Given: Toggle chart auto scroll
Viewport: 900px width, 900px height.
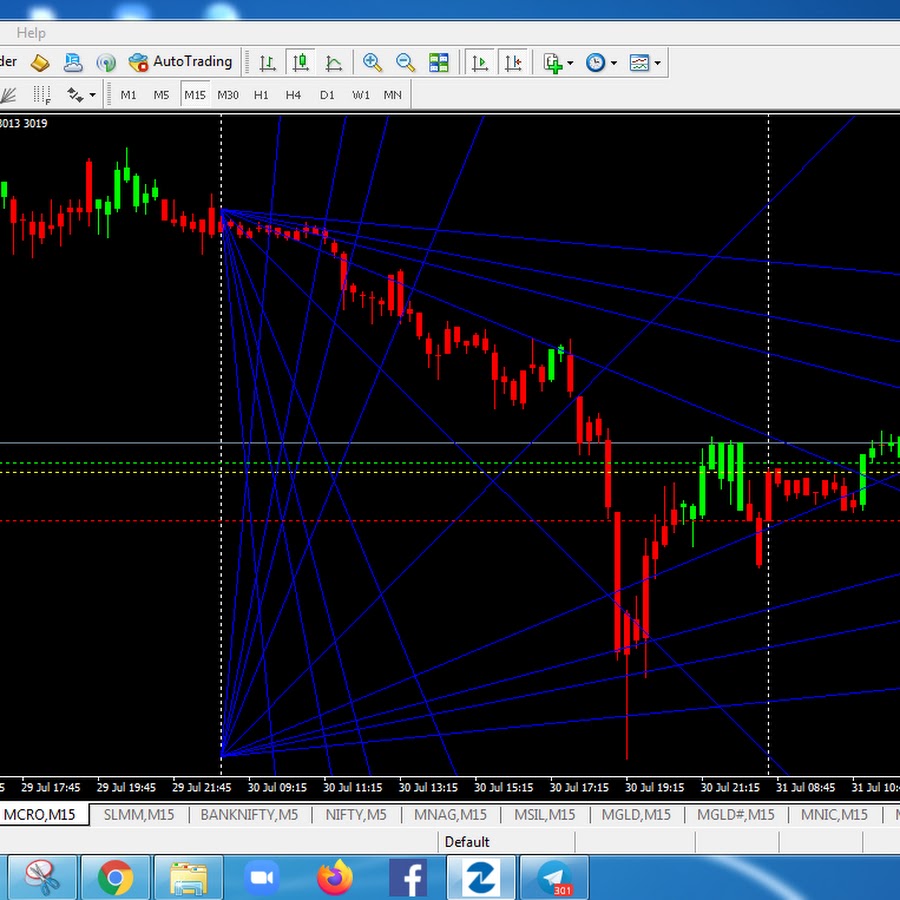Looking at the screenshot, I should [x=480, y=62].
